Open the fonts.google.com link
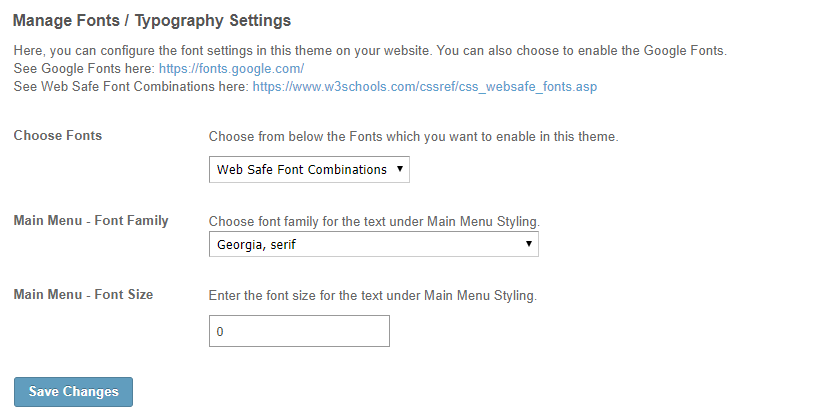 (x=231, y=69)
